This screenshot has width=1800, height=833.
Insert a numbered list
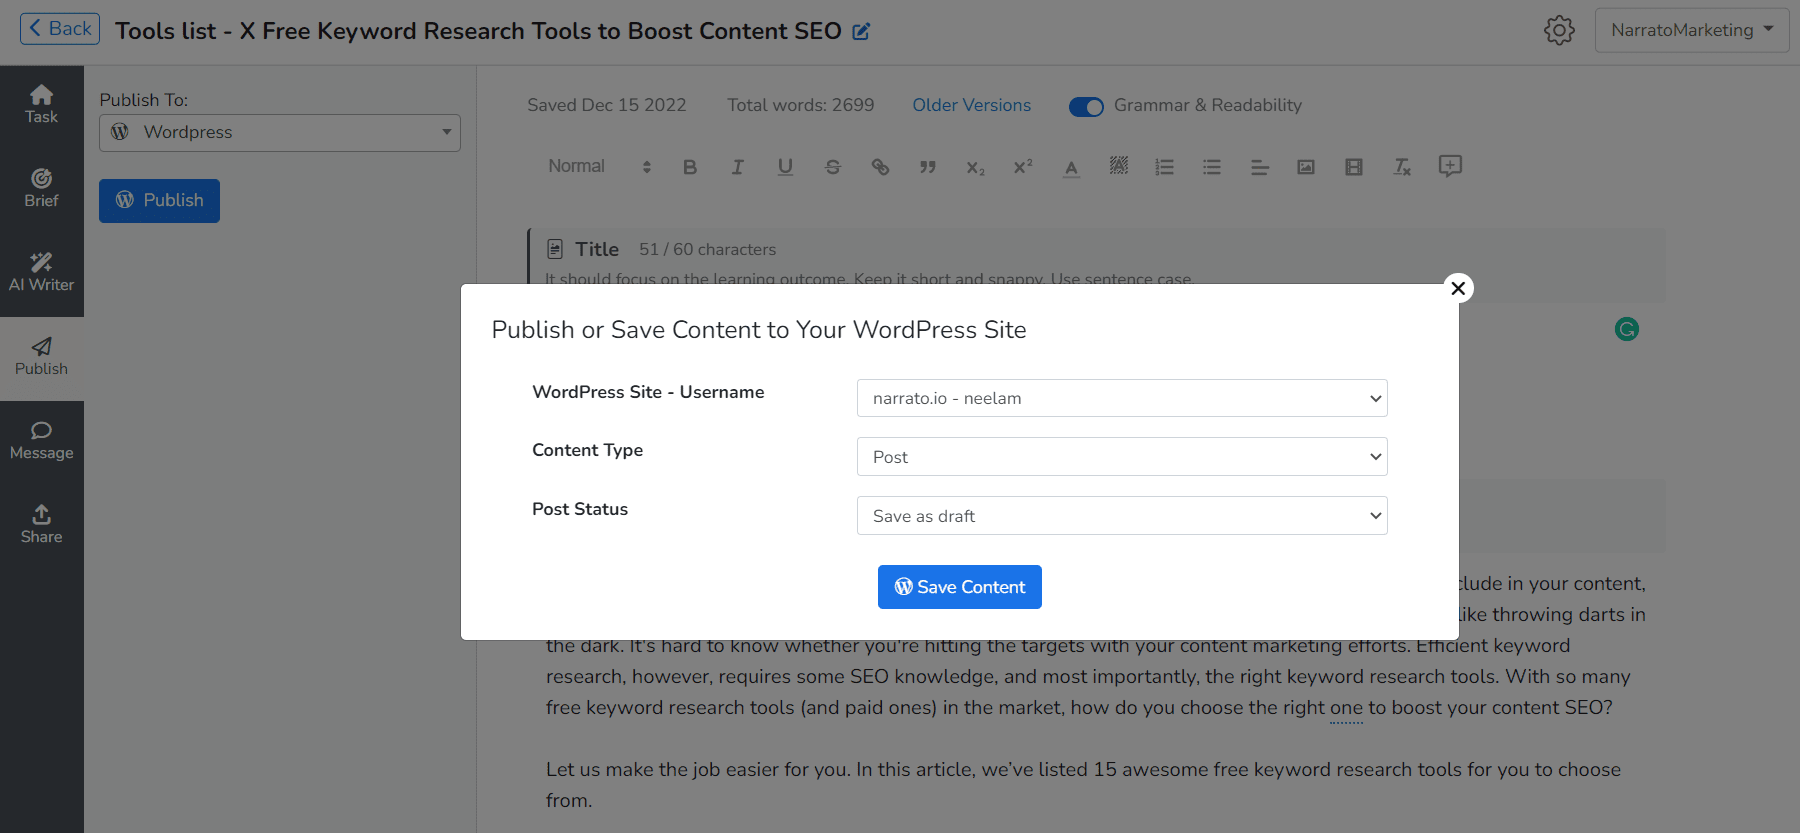(x=1165, y=167)
